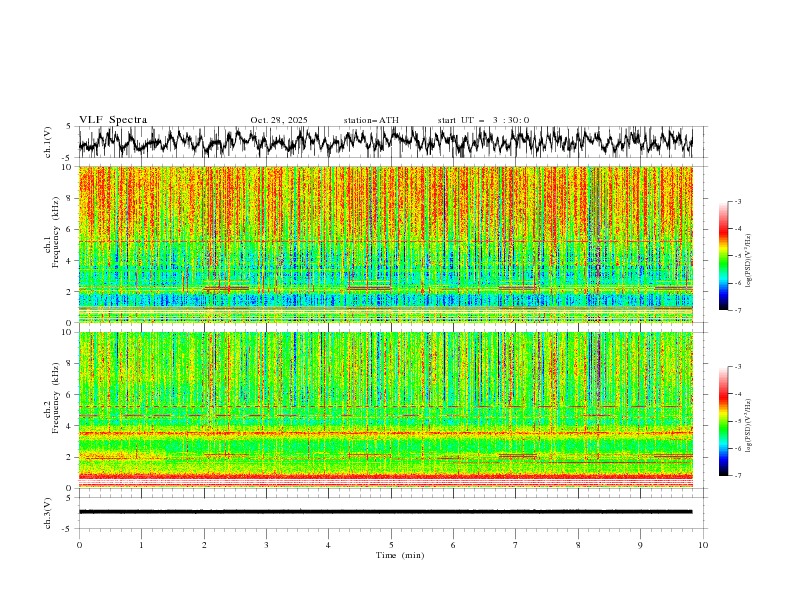The image size is (792, 612).
Task: Click the ch.1 voltage waveform trace panel
Action: tap(386, 142)
